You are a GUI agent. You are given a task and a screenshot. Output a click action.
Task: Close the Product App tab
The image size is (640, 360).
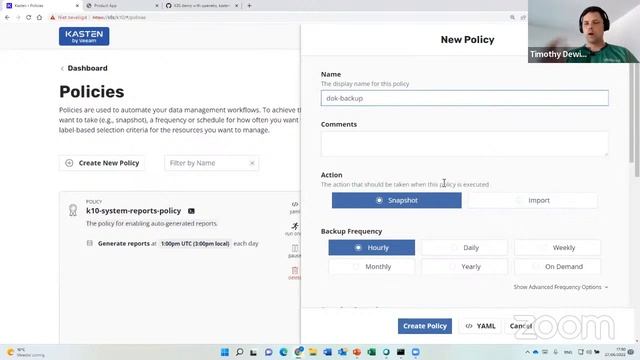[x=157, y=6]
